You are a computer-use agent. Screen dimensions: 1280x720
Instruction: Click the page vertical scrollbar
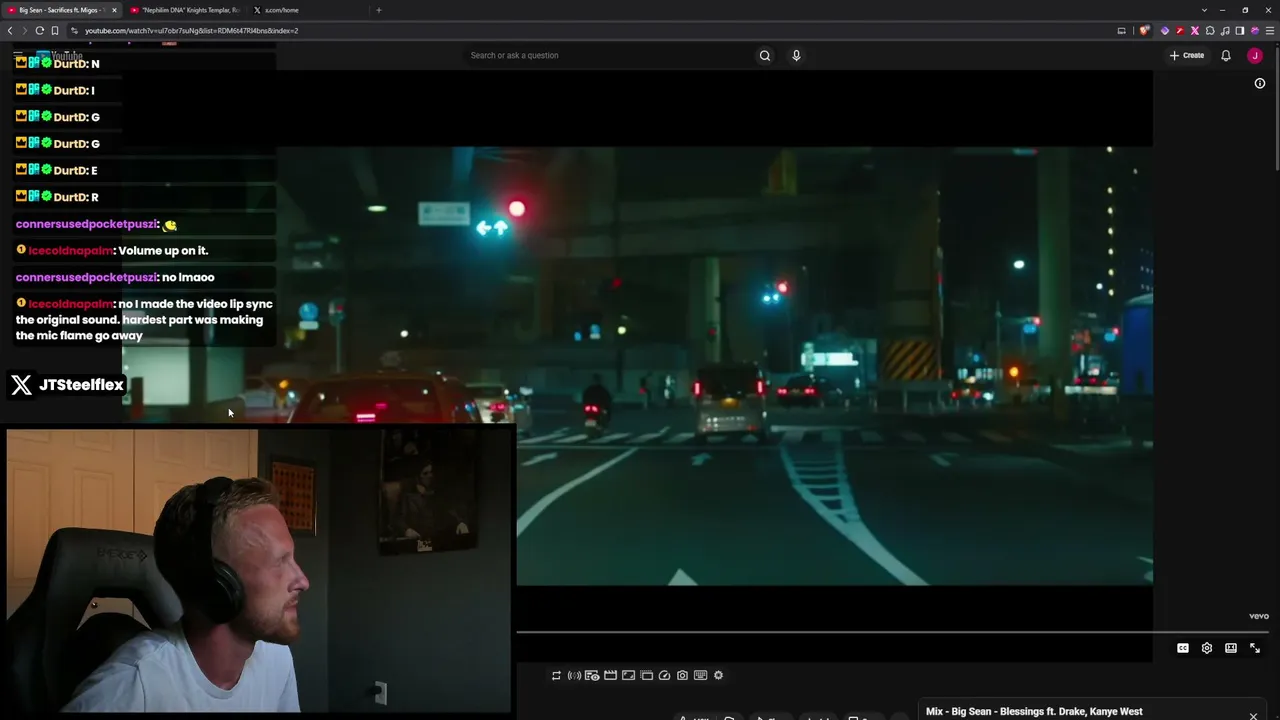(x=1276, y=110)
